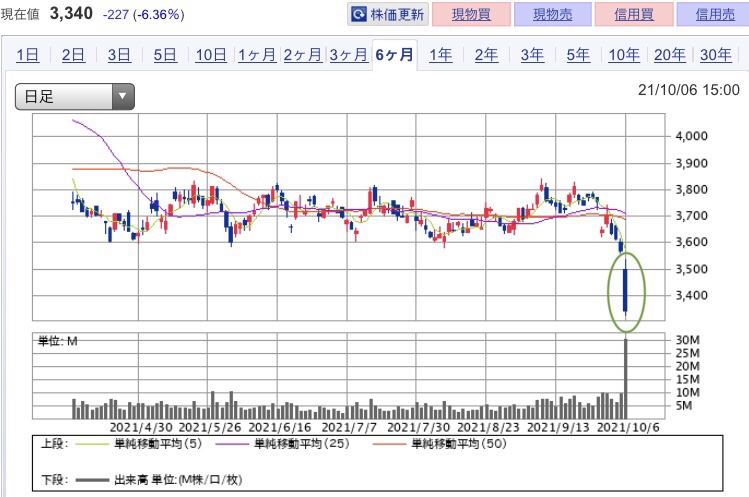The image size is (749, 497).
Task: Switch chart period to 2日
Action: pos(73,55)
